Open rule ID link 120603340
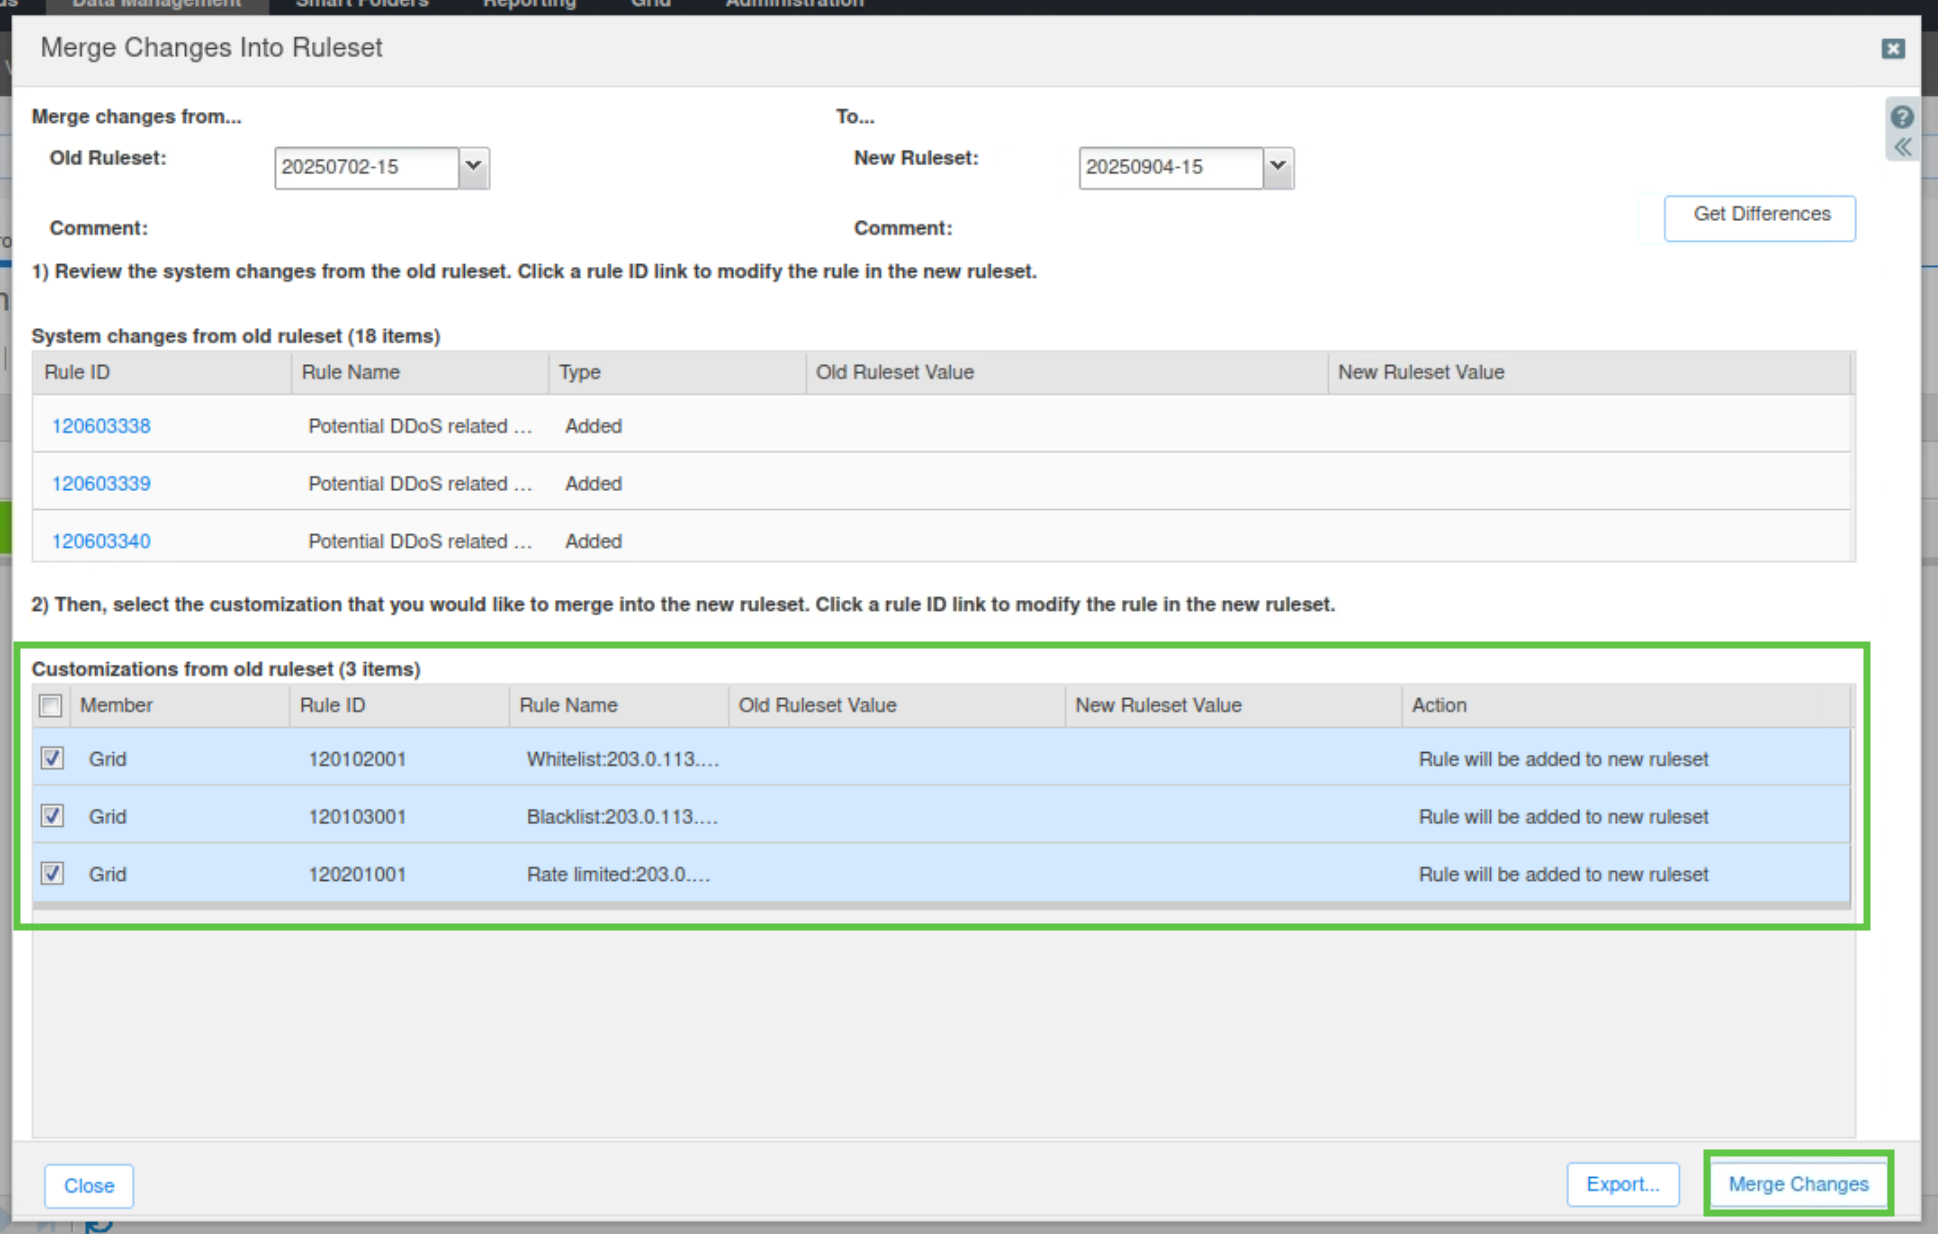This screenshot has height=1234, width=1938. [x=101, y=541]
